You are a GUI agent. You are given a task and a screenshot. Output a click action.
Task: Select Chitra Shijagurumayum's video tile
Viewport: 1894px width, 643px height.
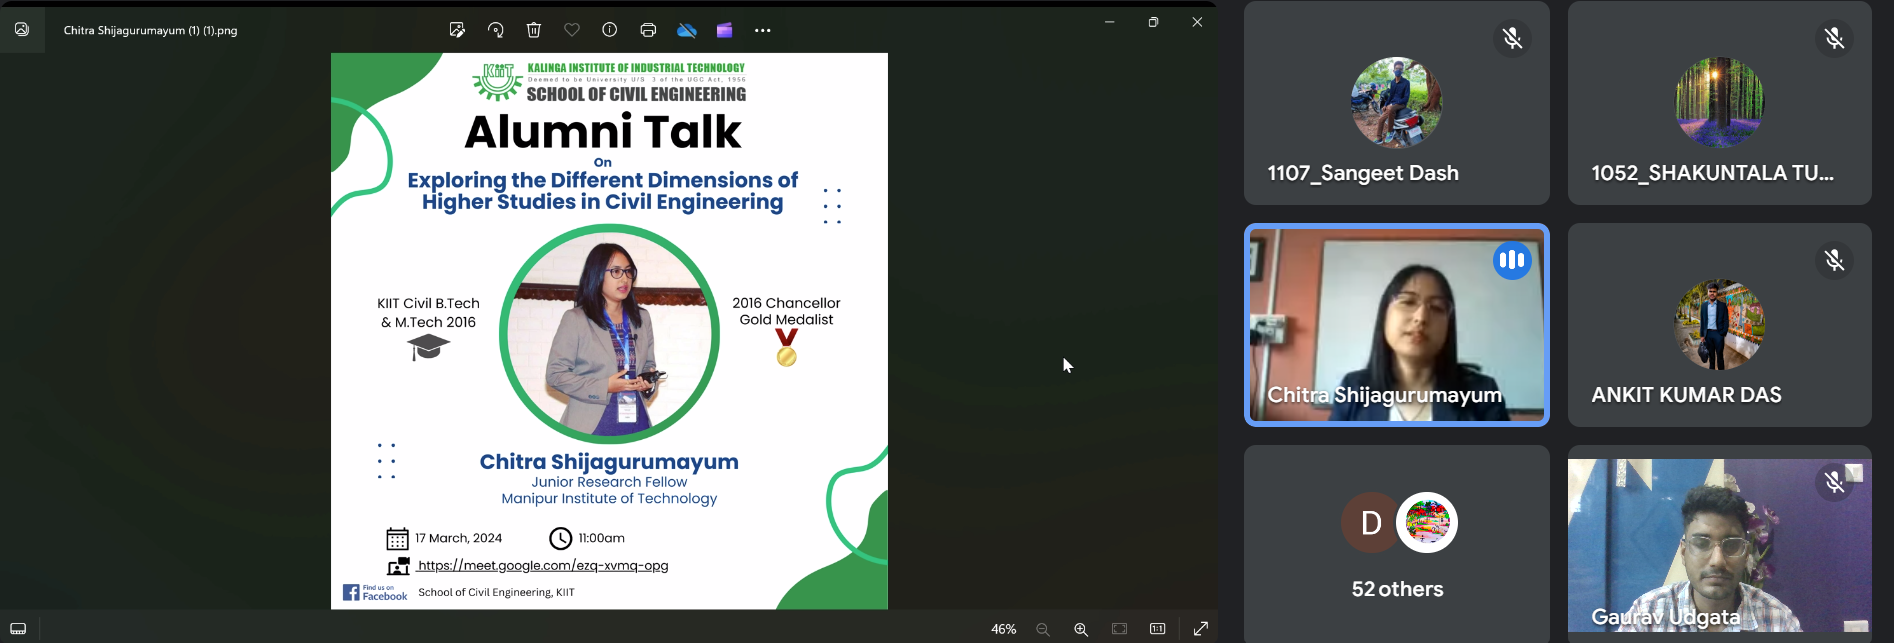(x=1396, y=325)
